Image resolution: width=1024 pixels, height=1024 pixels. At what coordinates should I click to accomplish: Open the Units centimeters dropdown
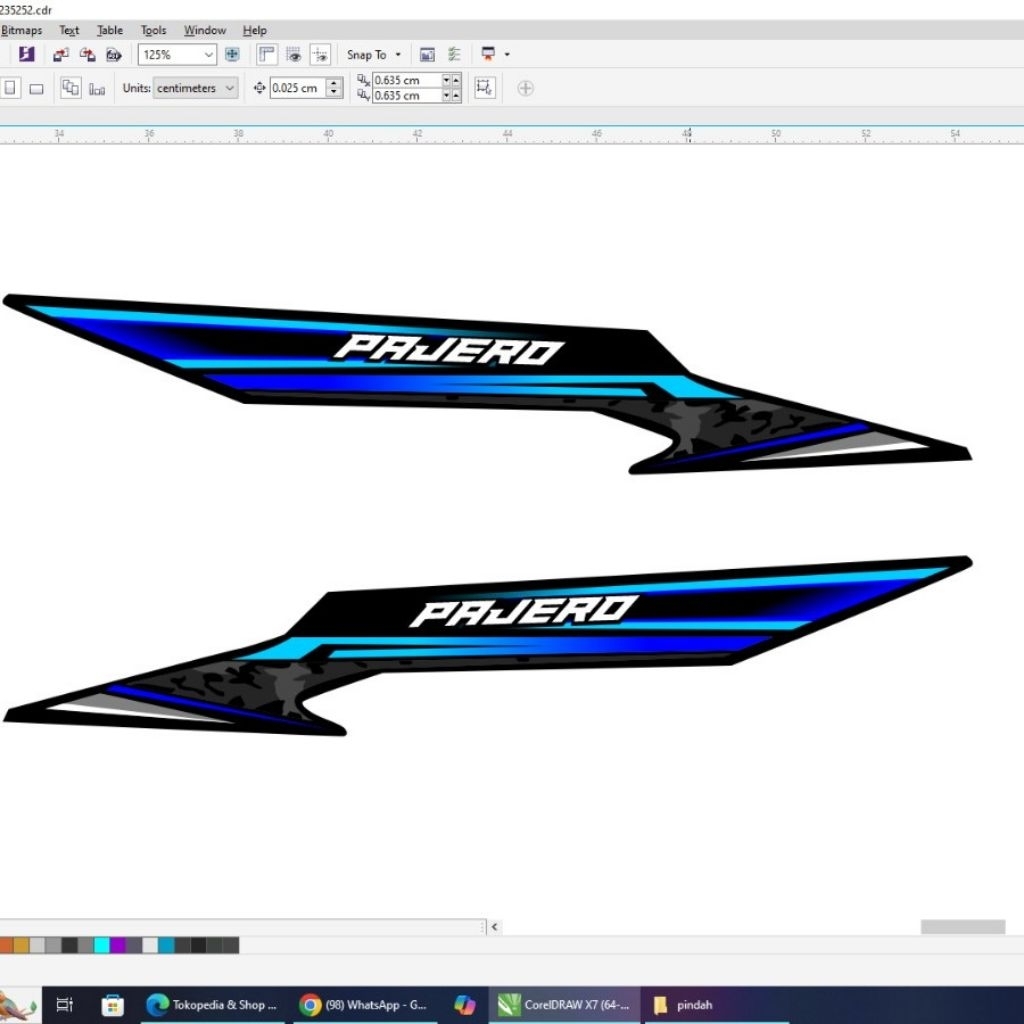[x=195, y=88]
